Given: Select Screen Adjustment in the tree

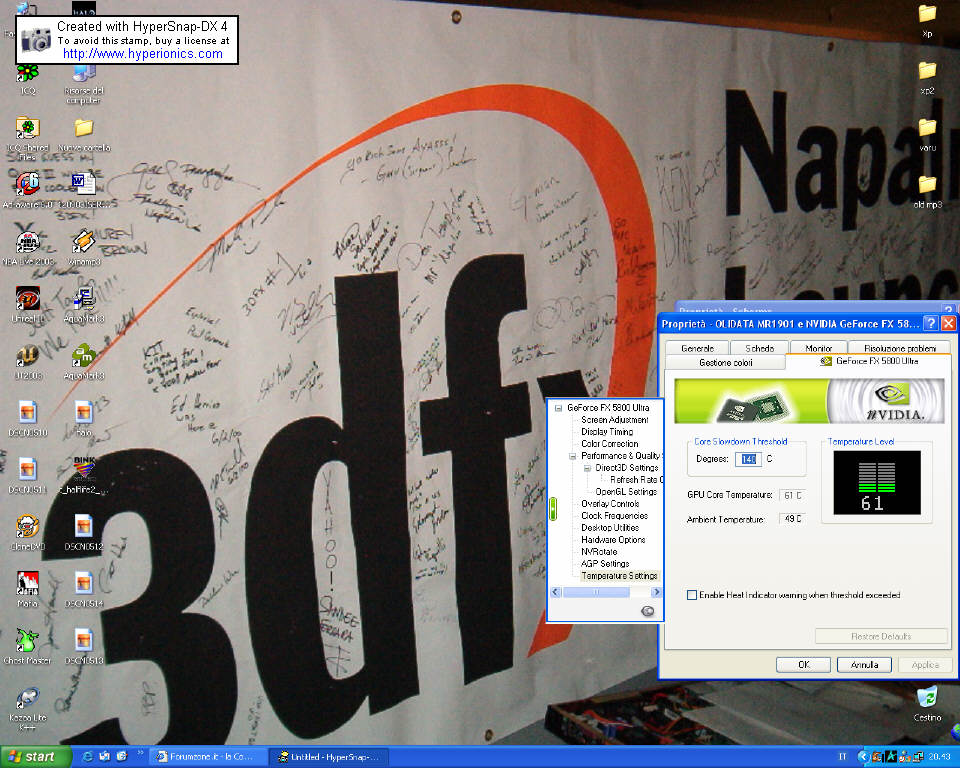Looking at the screenshot, I should click(615, 420).
